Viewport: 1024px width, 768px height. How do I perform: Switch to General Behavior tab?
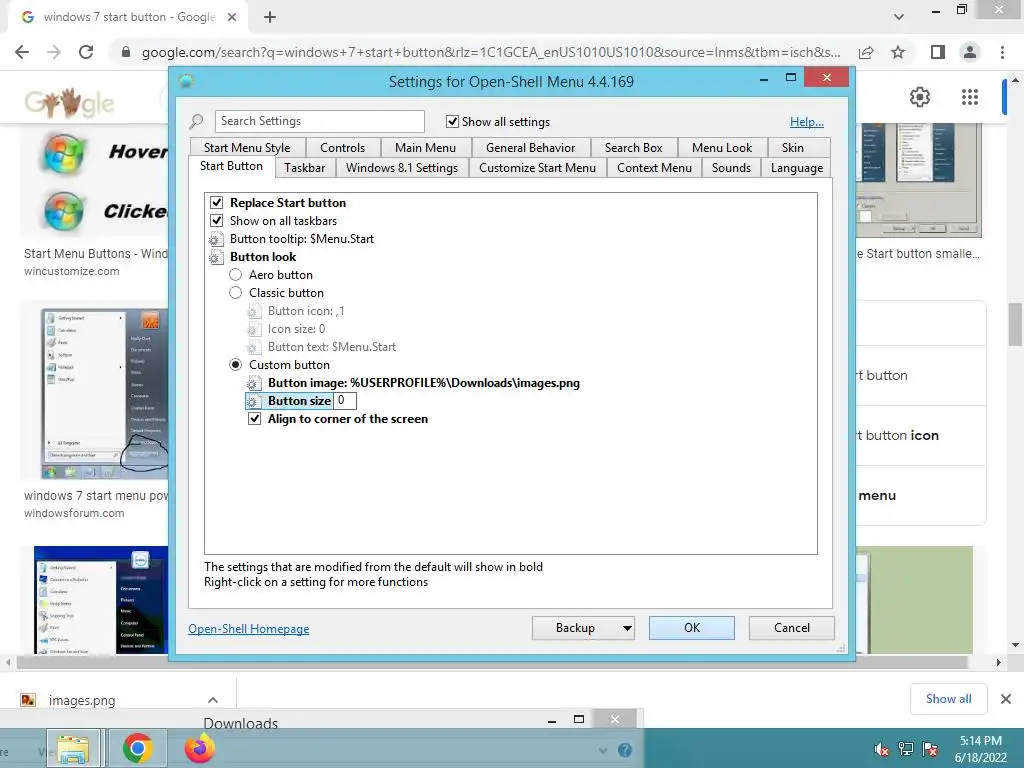530,148
